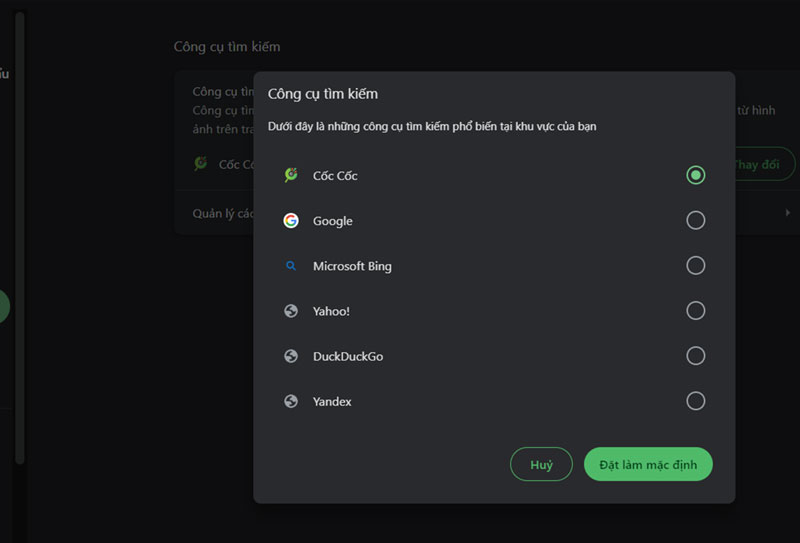800x543 pixels.
Task: Choose the Yandex radio button
Action: coord(696,401)
